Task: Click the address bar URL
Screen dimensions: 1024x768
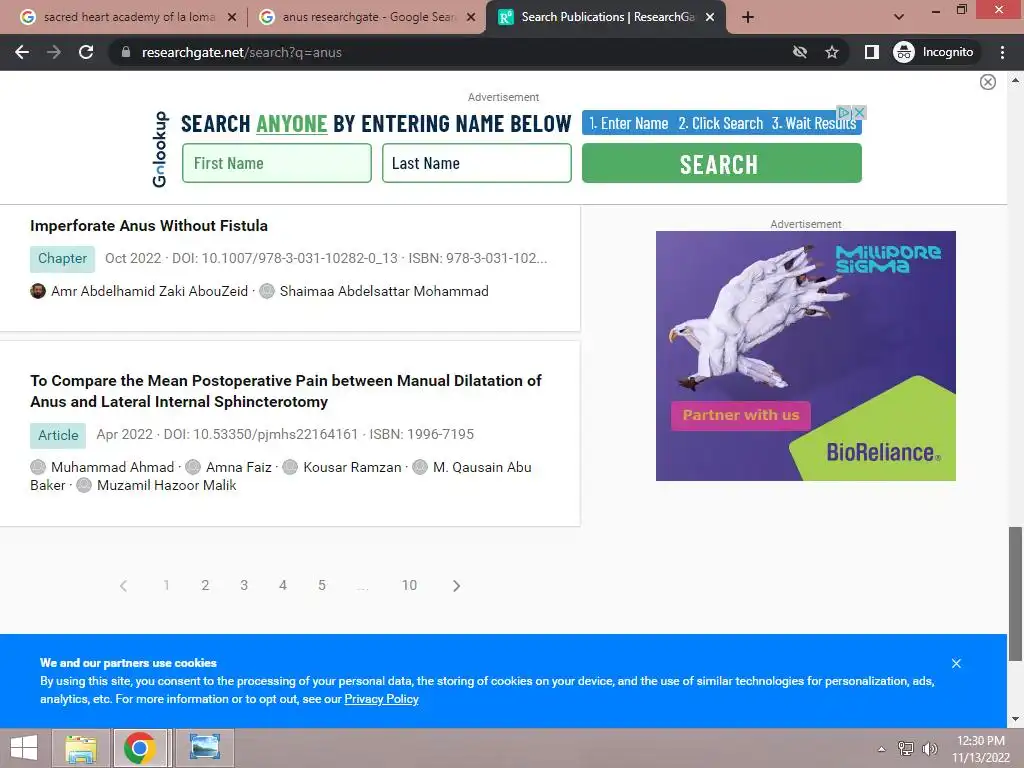Action: (x=242, y=52)
